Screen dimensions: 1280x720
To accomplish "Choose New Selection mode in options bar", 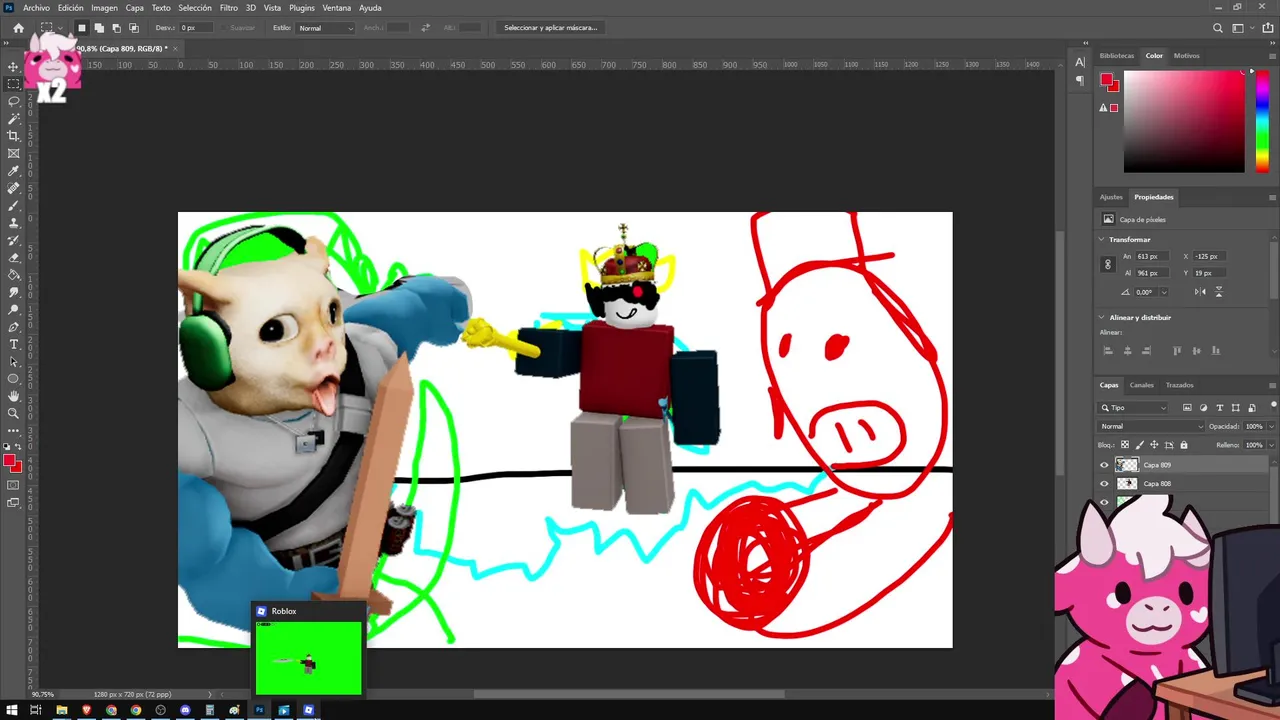I will [x=82, y=28].
